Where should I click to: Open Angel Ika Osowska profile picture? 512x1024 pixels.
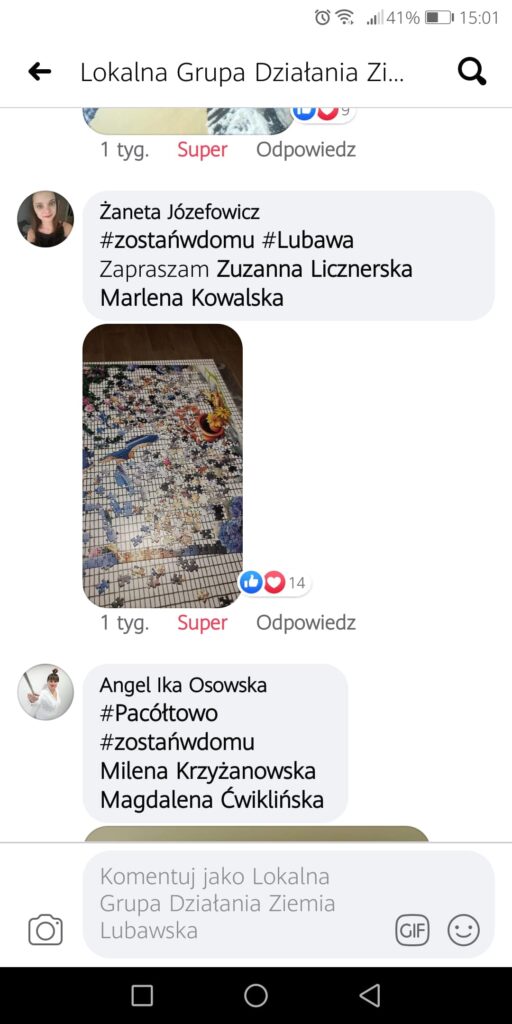pos(45,692)
